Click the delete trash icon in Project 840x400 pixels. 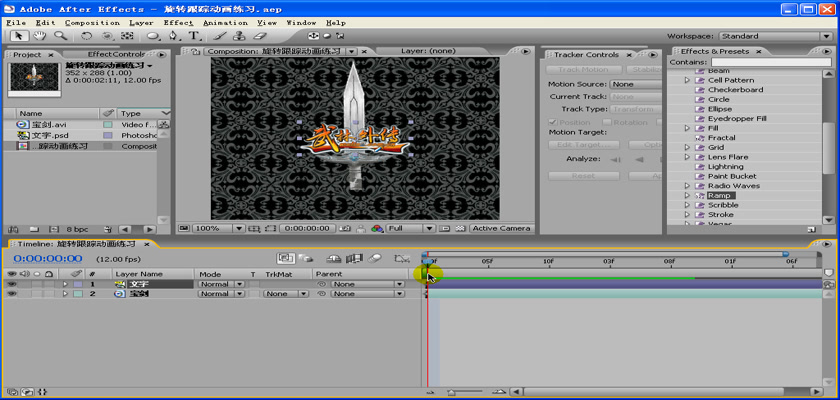[108, 229]
